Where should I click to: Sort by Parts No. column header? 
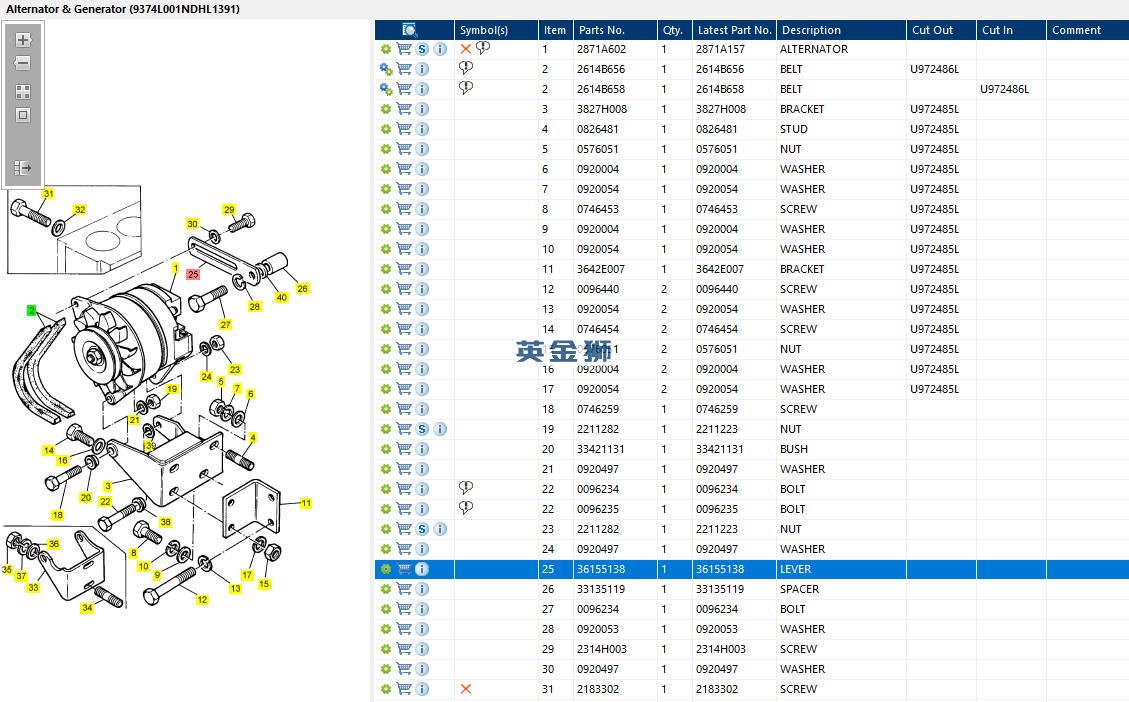(x=615, y=30)
